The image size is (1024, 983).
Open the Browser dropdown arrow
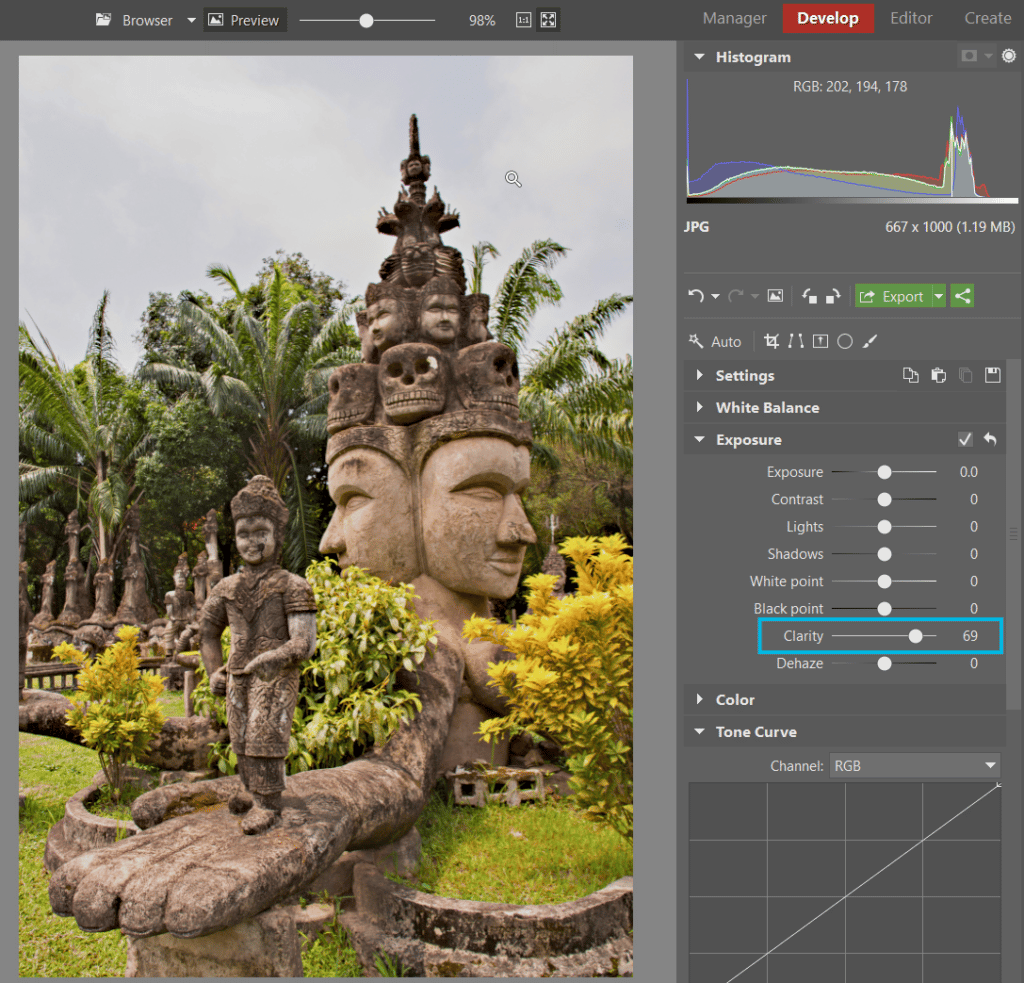point(191,20)
